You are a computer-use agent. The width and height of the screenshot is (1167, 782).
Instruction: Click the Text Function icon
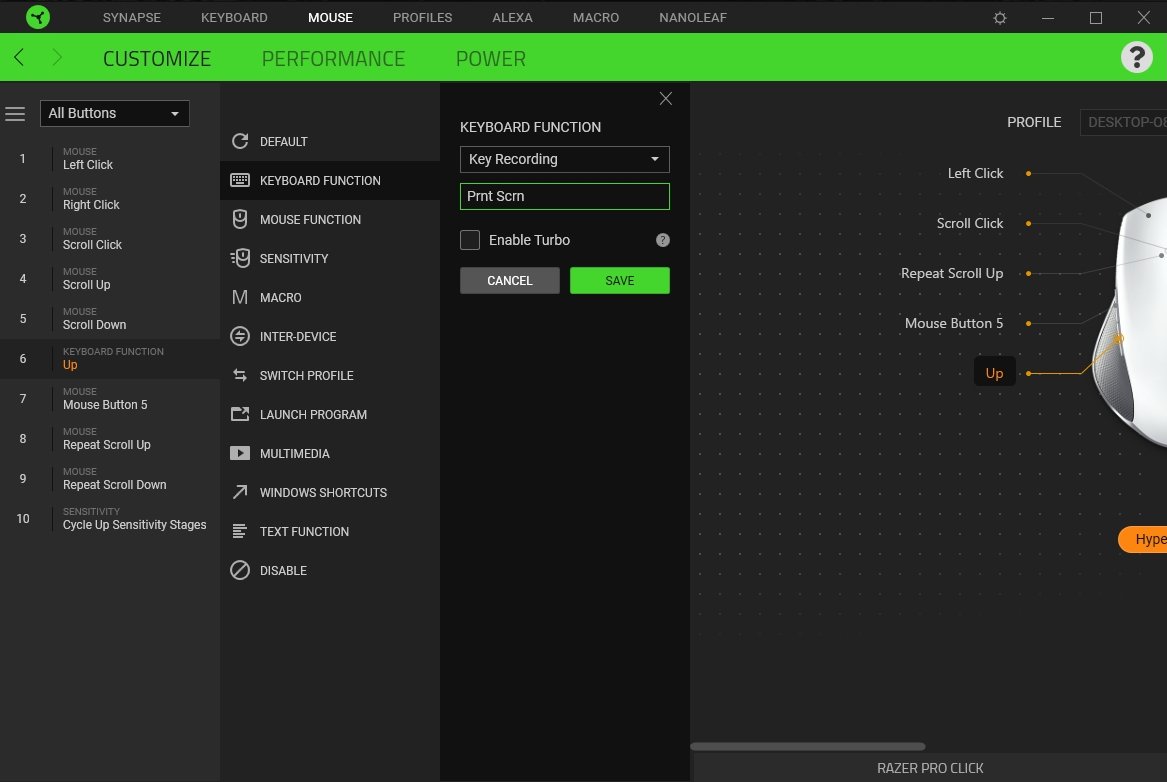[240, 531]
